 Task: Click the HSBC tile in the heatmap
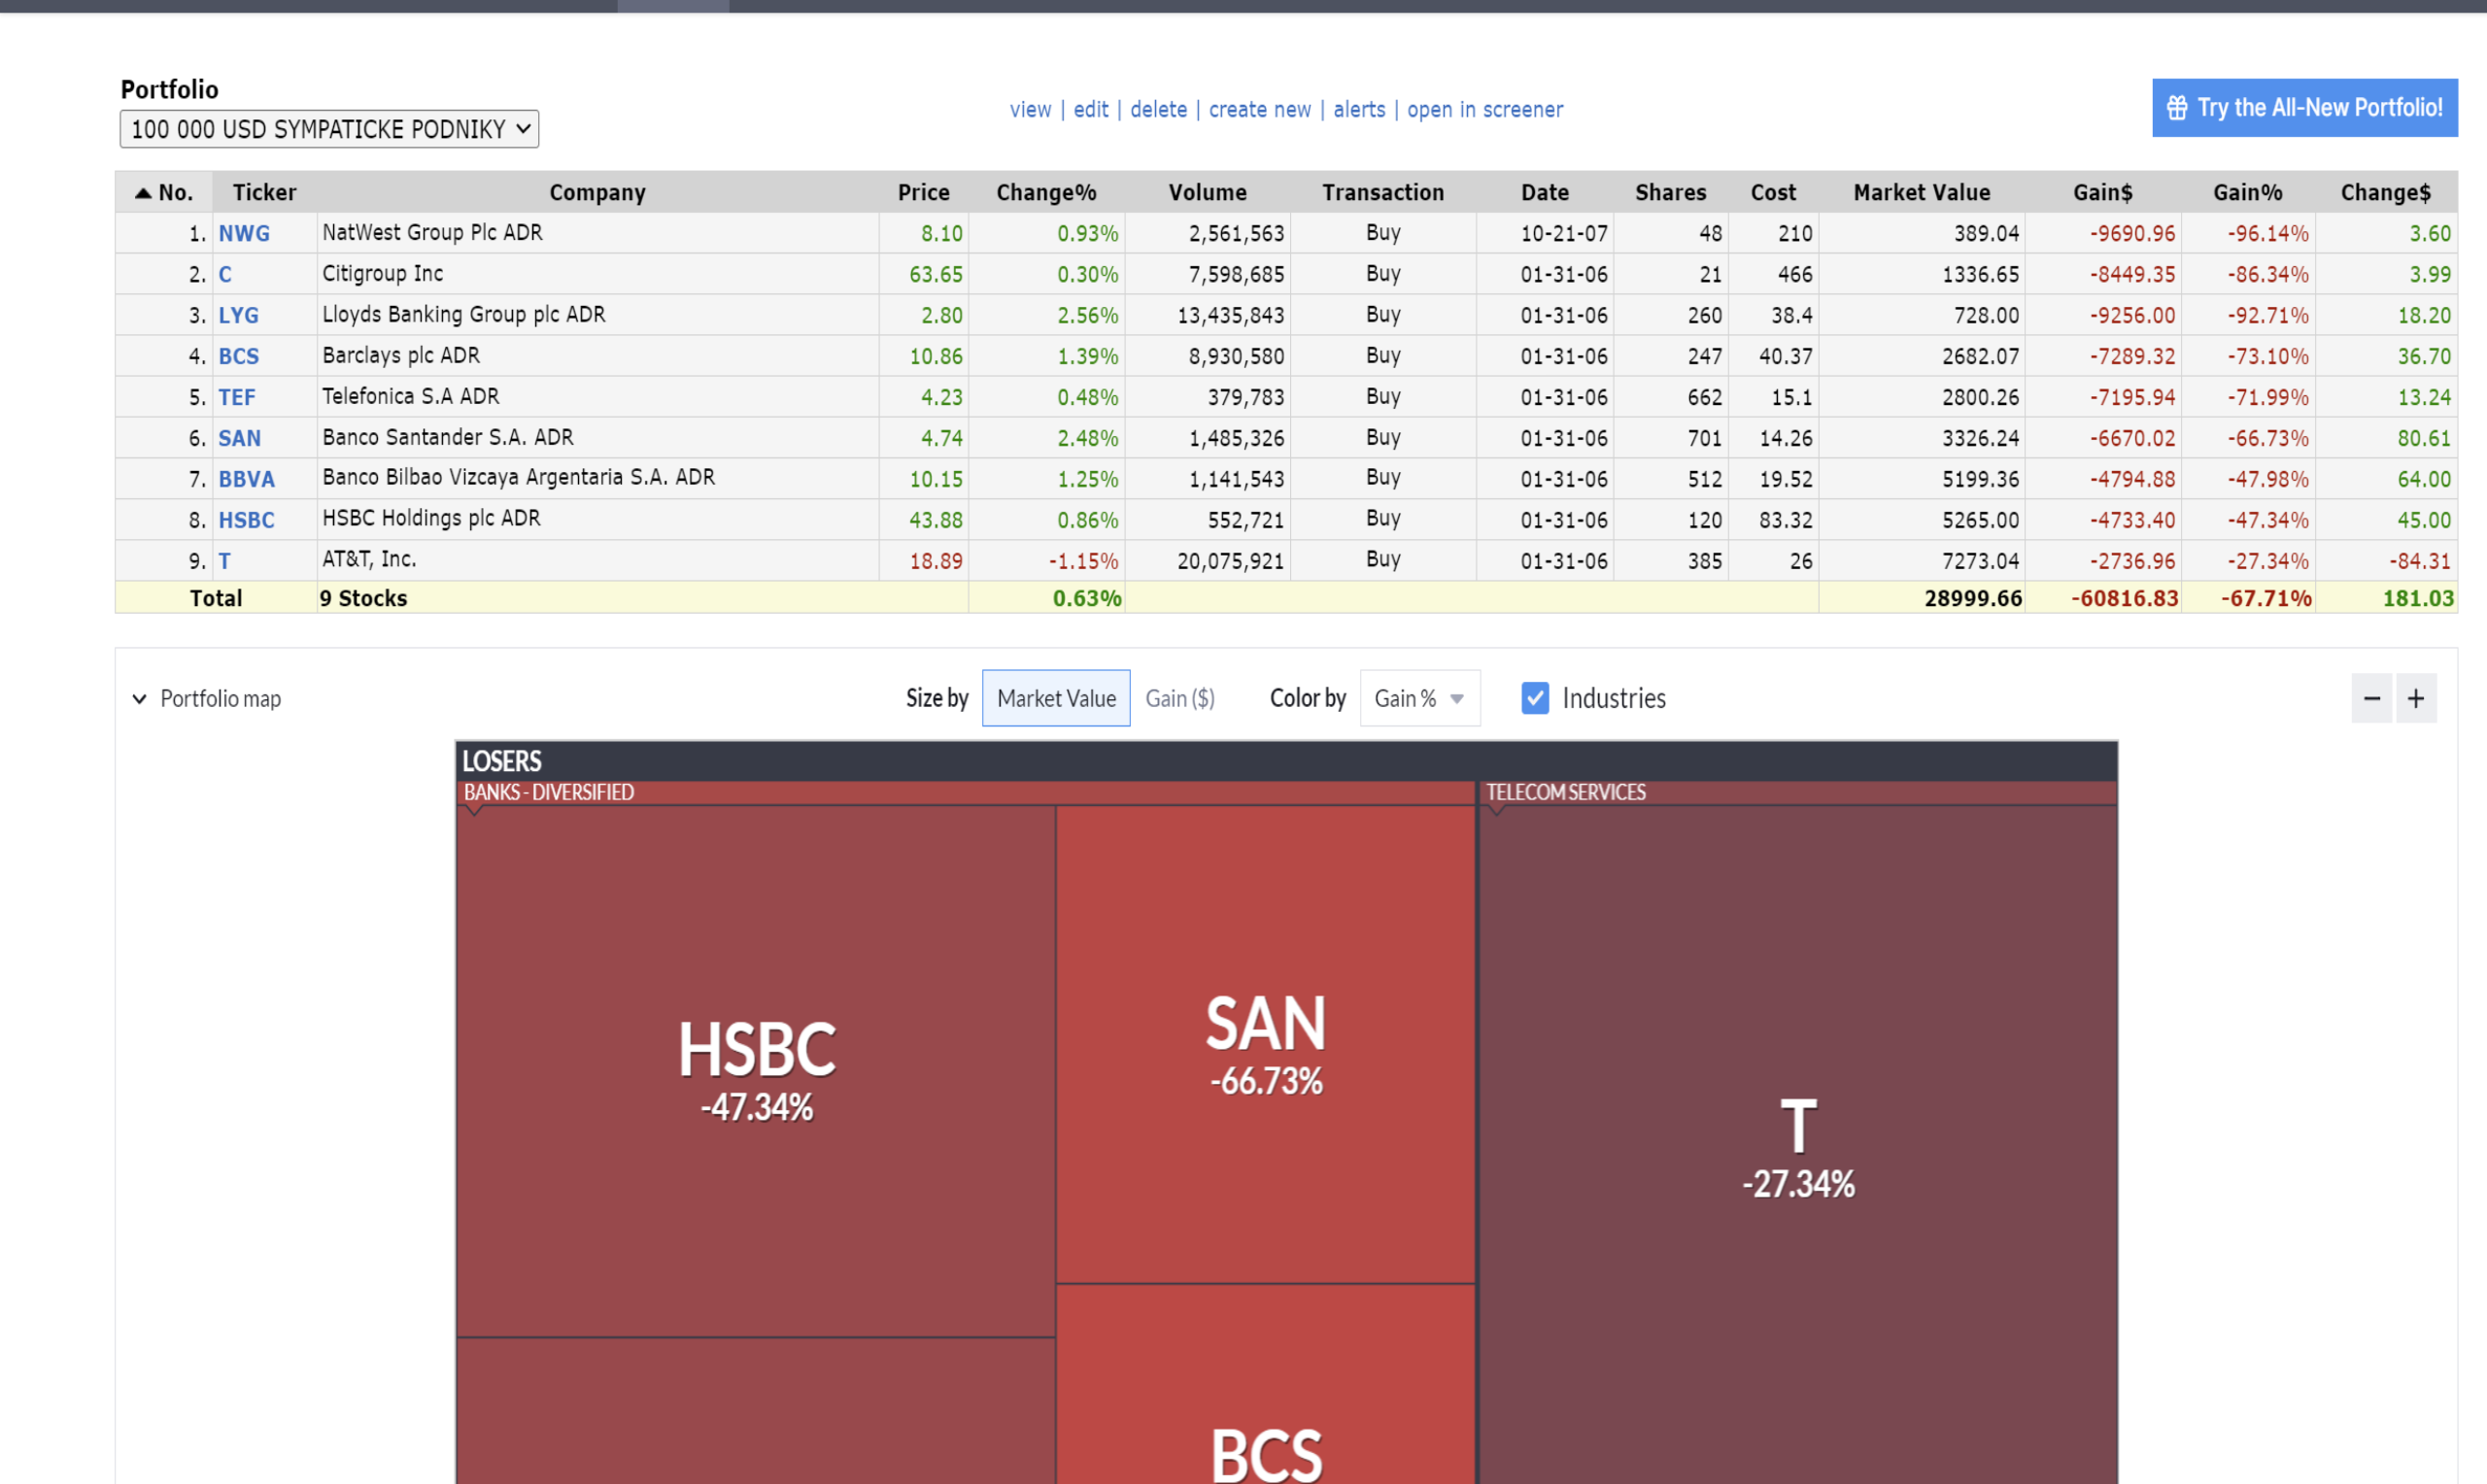(x=756, y=1070)
